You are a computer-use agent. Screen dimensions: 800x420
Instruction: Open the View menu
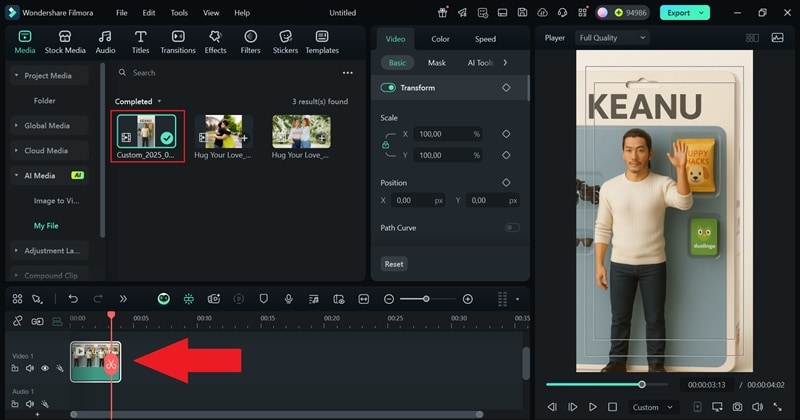pyautogui.click(x=211, y=13)
